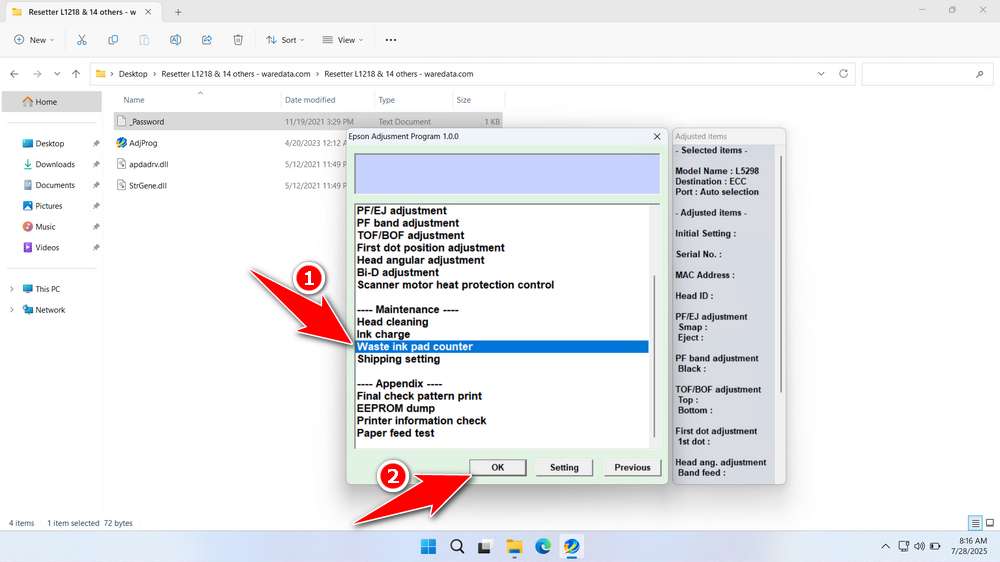Switch to details view icon in status bar

pos(975,523)
